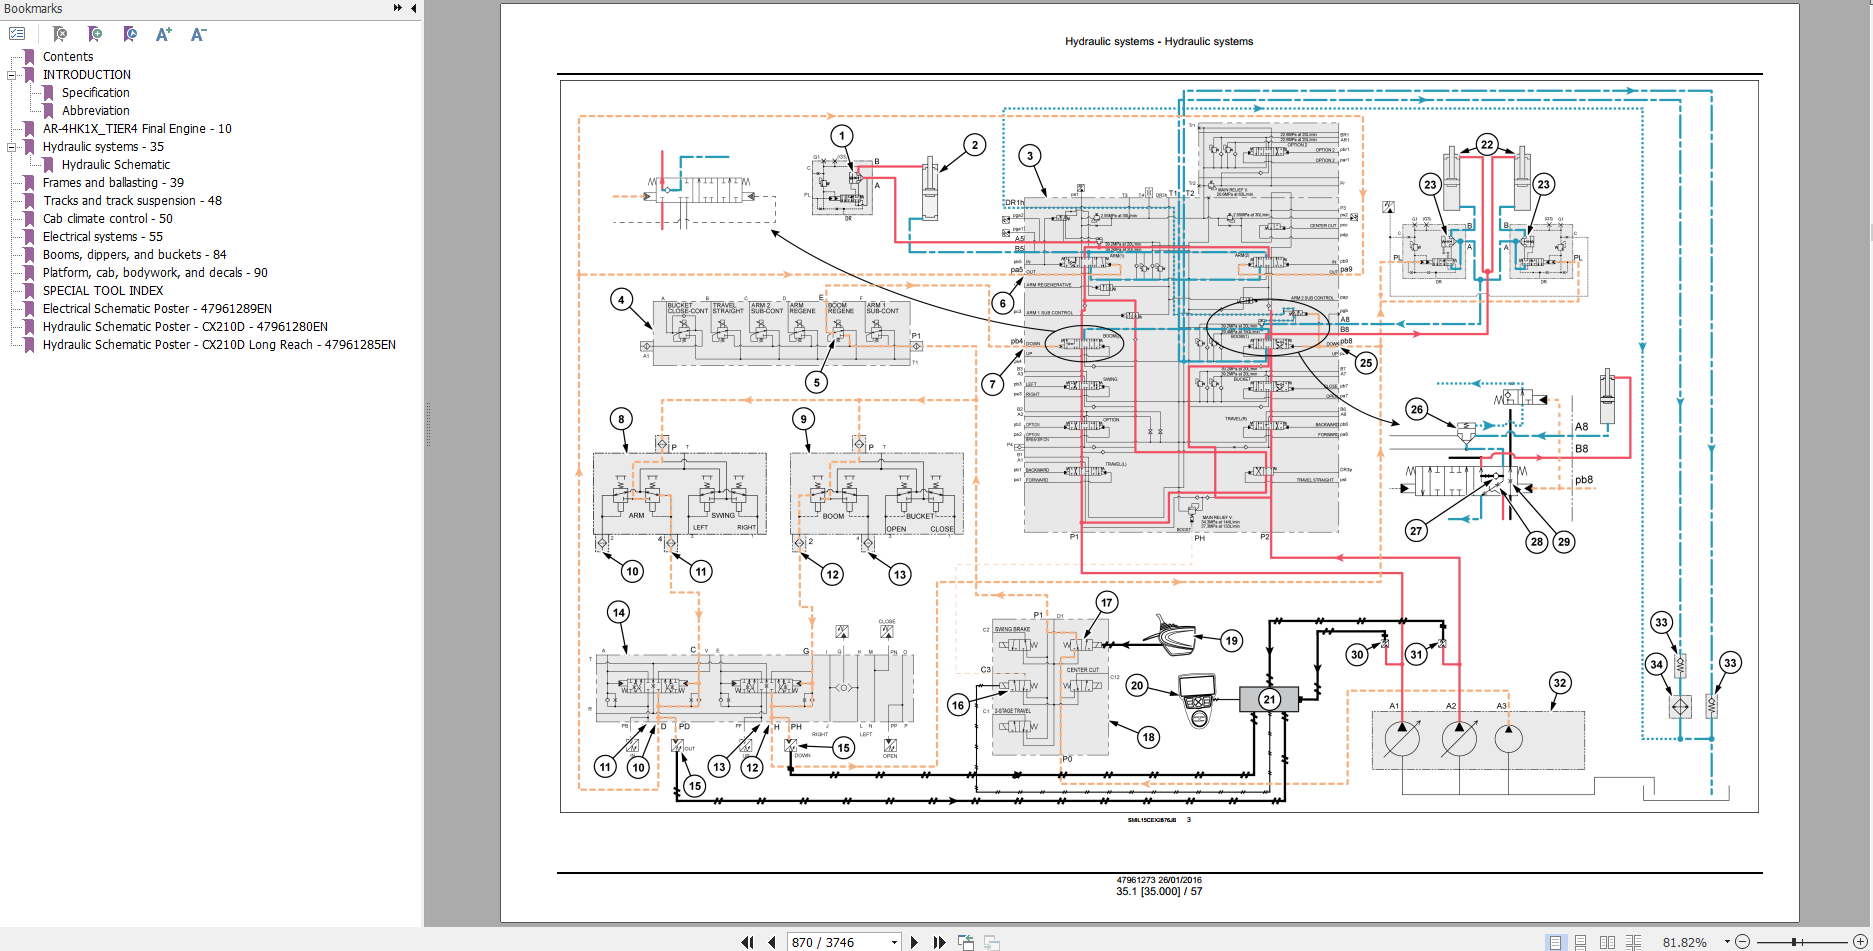This screenshot has height=951, width=1873.
Task: Open Frames and ballasting - 39 bookmark
Action: [113, 183]
